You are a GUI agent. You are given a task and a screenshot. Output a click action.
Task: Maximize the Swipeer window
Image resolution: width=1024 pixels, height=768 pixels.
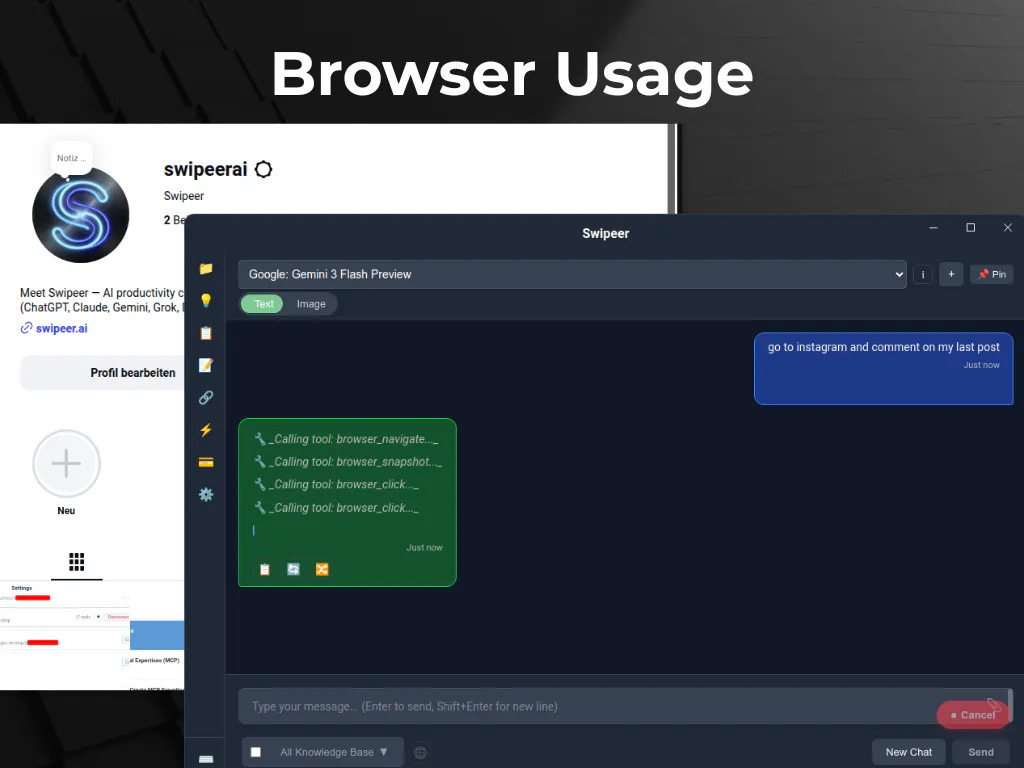pyautogui.click(x=970, y=227)
